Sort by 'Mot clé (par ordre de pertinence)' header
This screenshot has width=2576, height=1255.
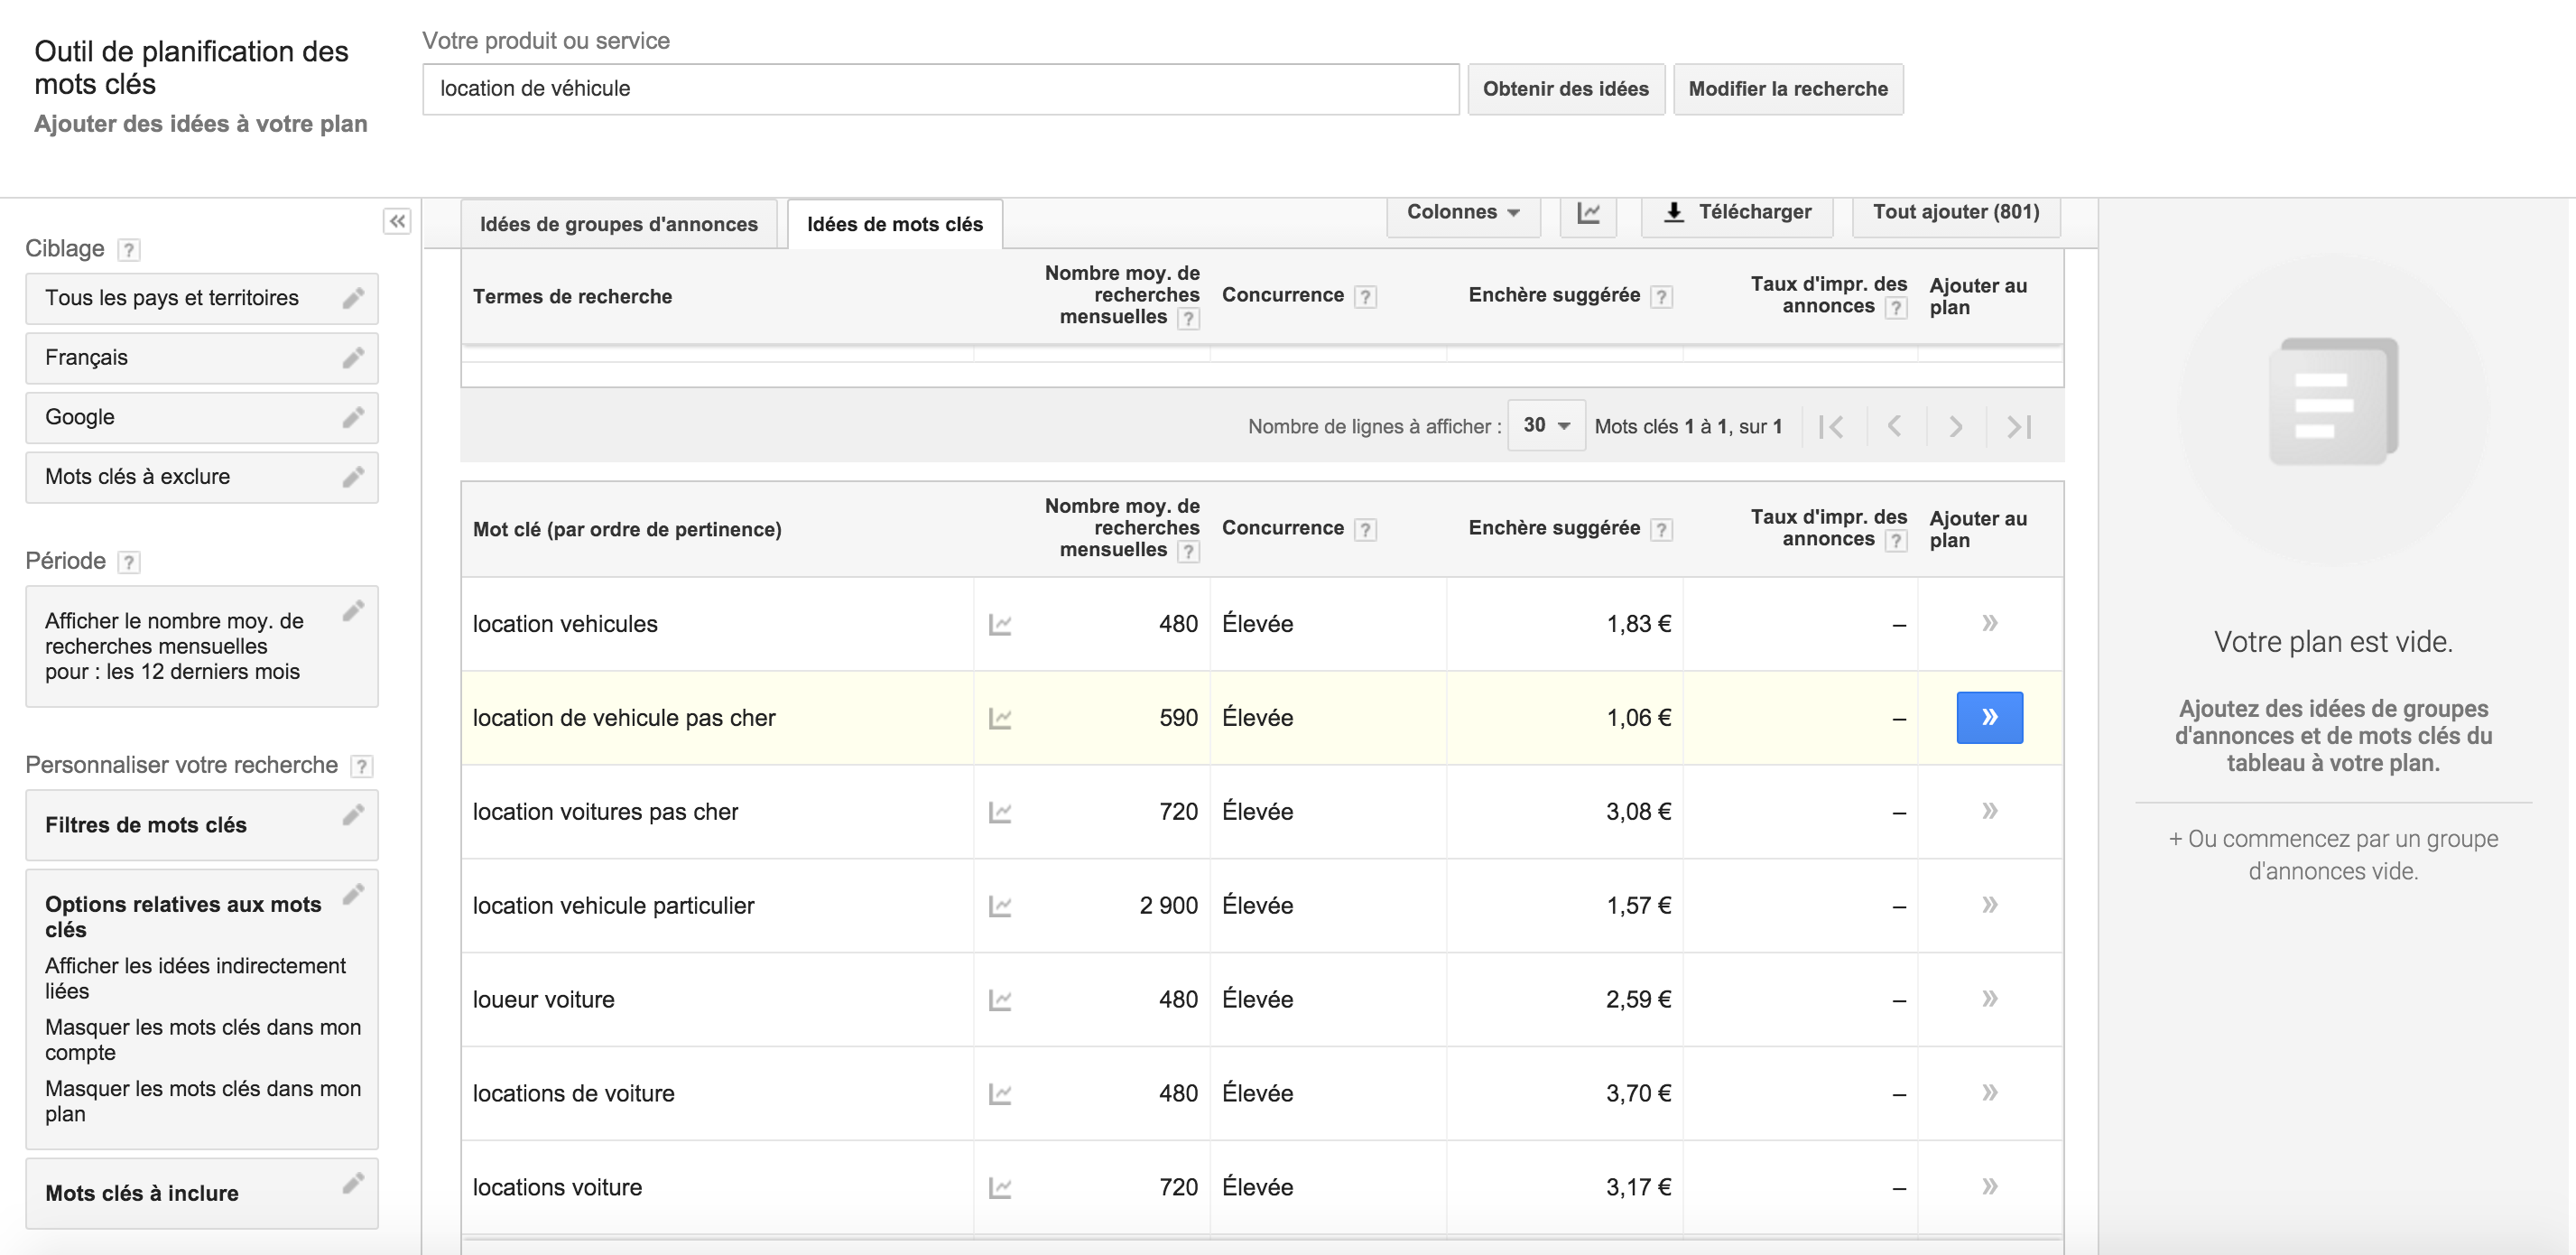pyautogui.click(x=627, y=530)
